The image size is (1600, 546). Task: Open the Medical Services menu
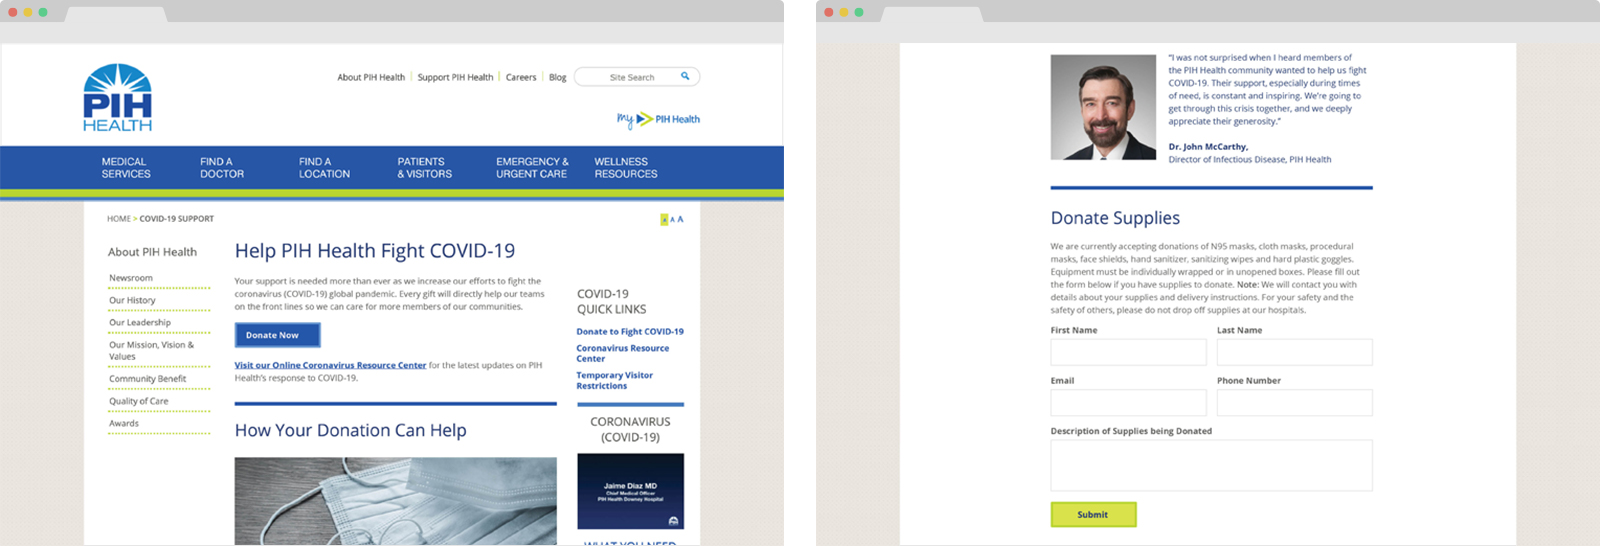[x=126, y=168]
